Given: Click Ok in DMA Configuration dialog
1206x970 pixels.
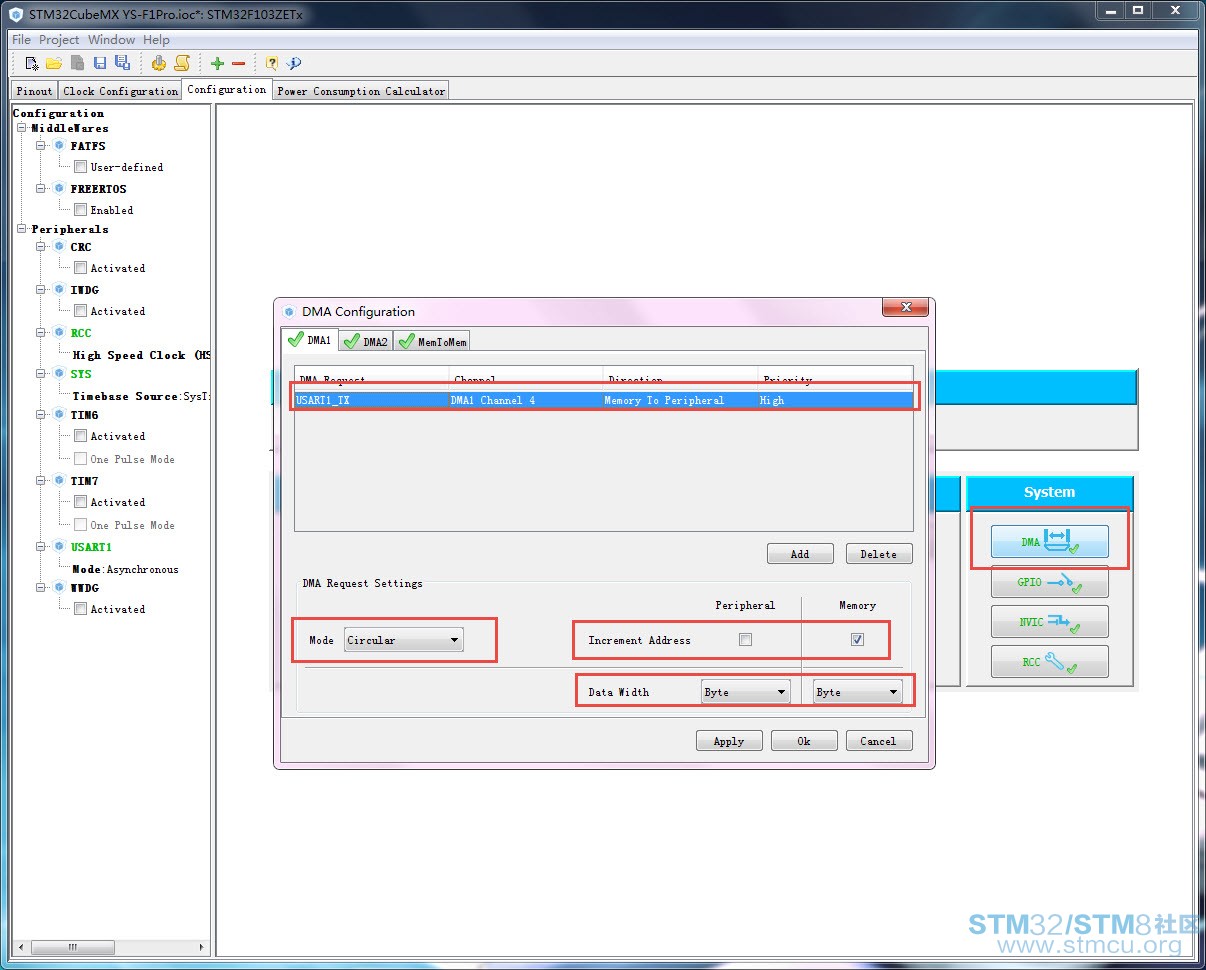Looking at the screenshot, I should pos(804,741).
